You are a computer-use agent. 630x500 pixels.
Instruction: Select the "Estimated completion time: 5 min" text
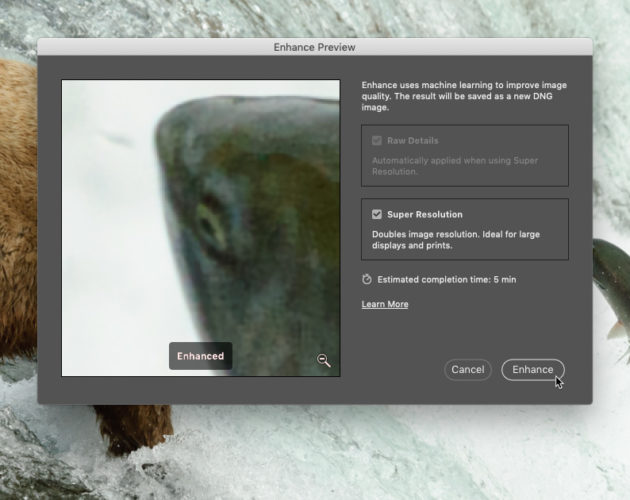(x=447, y=279)
